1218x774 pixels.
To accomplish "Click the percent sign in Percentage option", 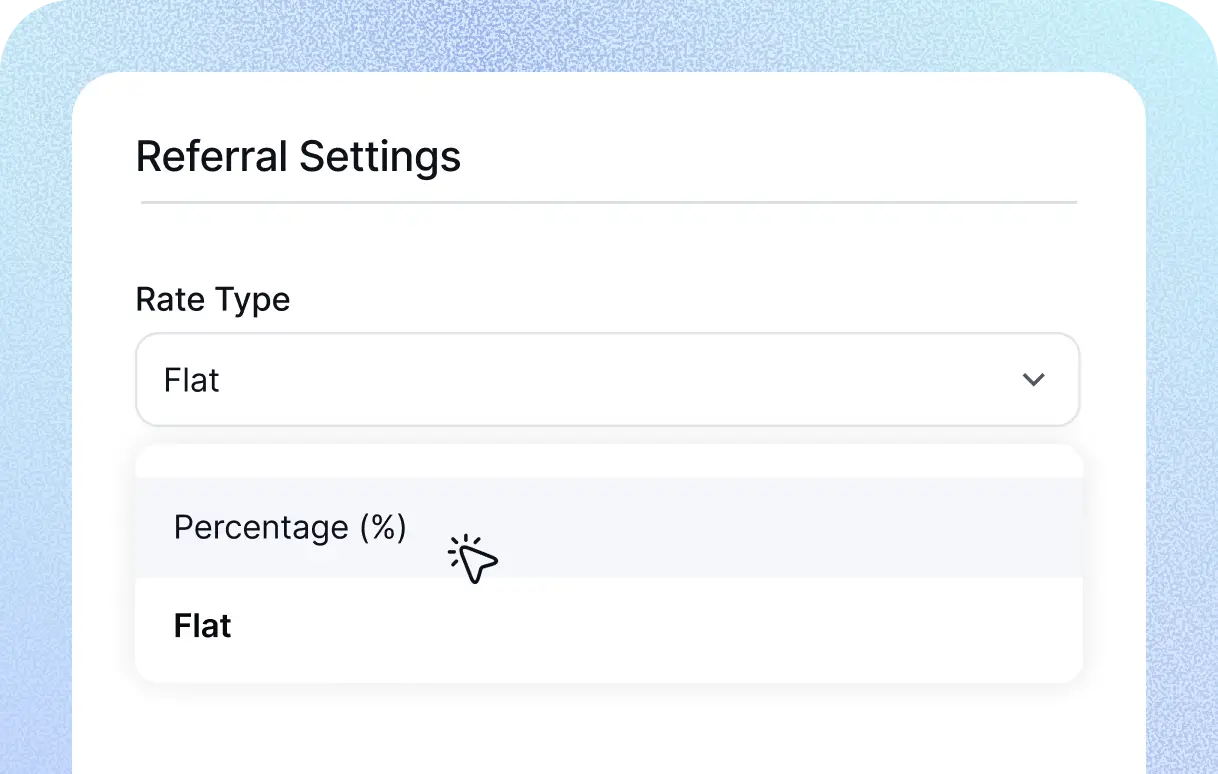I will [x=382, y=527].
